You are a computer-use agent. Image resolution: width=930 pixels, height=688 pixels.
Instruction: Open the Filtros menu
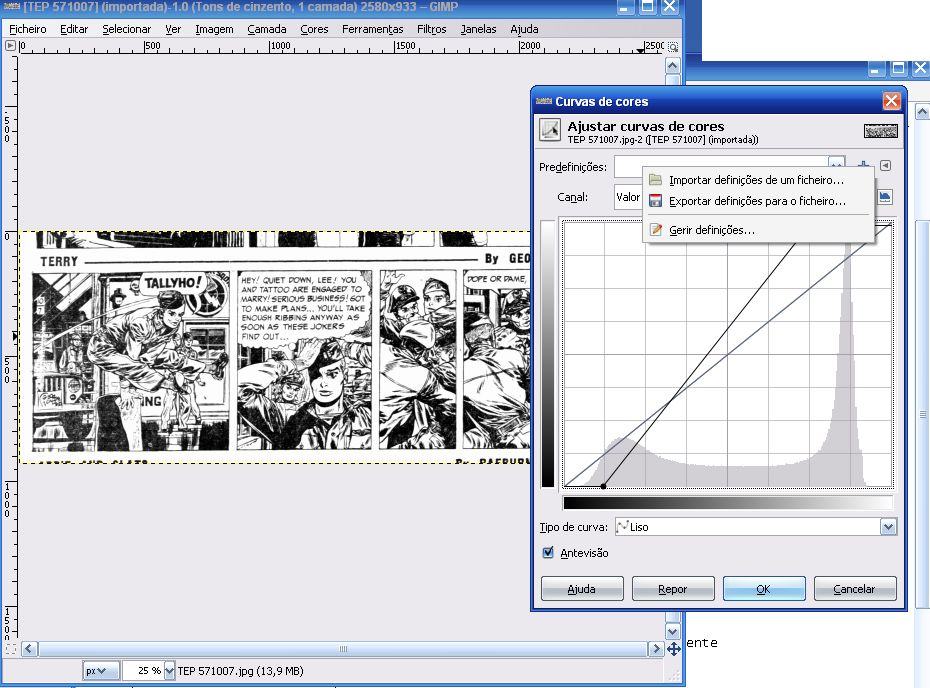point(432,29)
